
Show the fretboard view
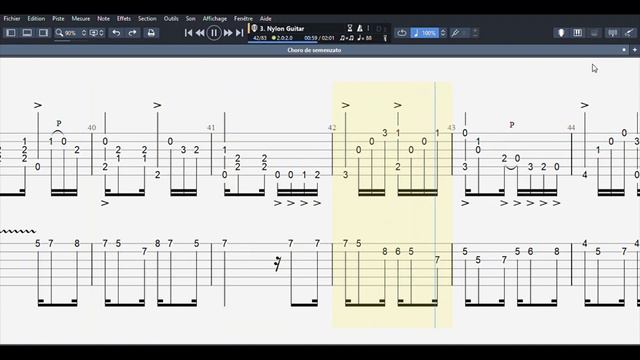click(561, 33)
